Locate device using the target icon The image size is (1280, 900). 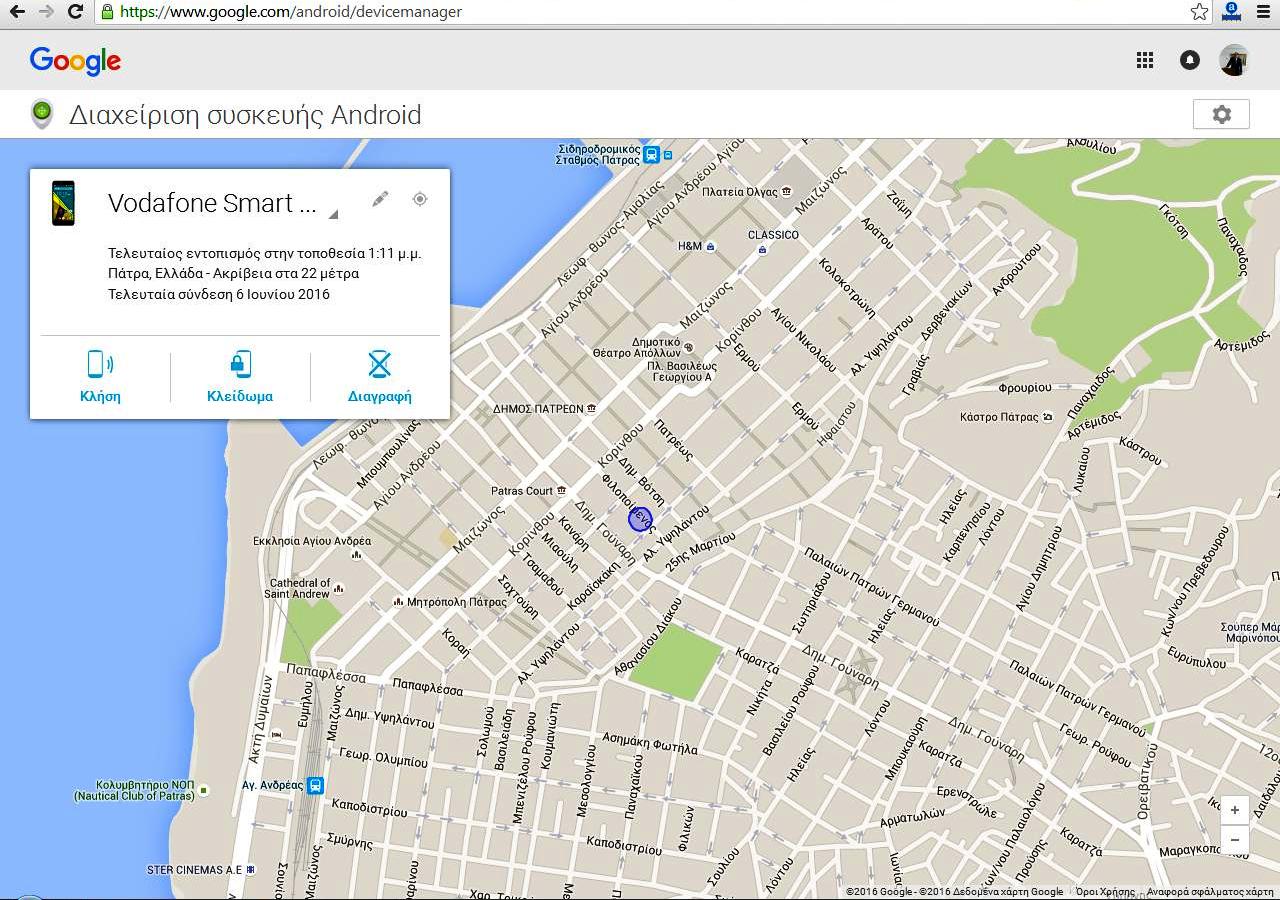click(x=420, y=199)
